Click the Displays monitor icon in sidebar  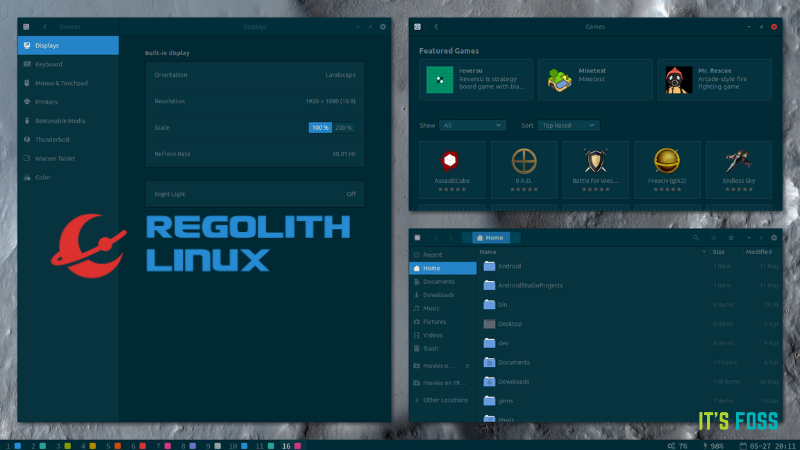(x=27, y=45)
